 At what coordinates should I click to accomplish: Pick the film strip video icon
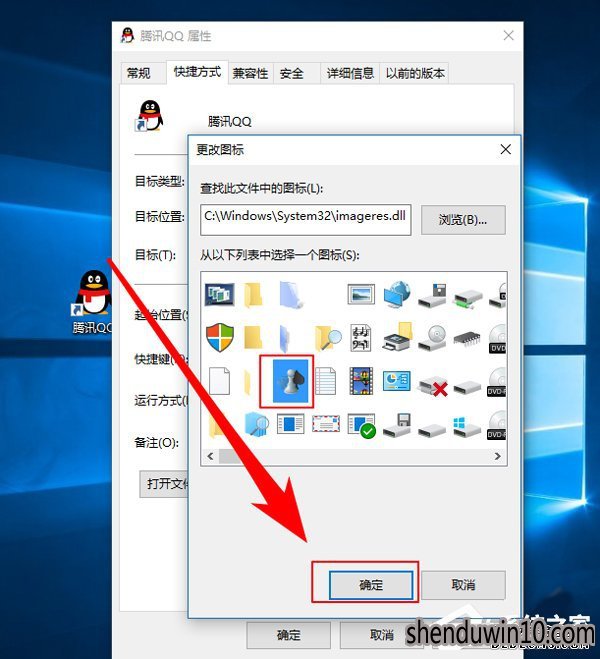[361, 381]
